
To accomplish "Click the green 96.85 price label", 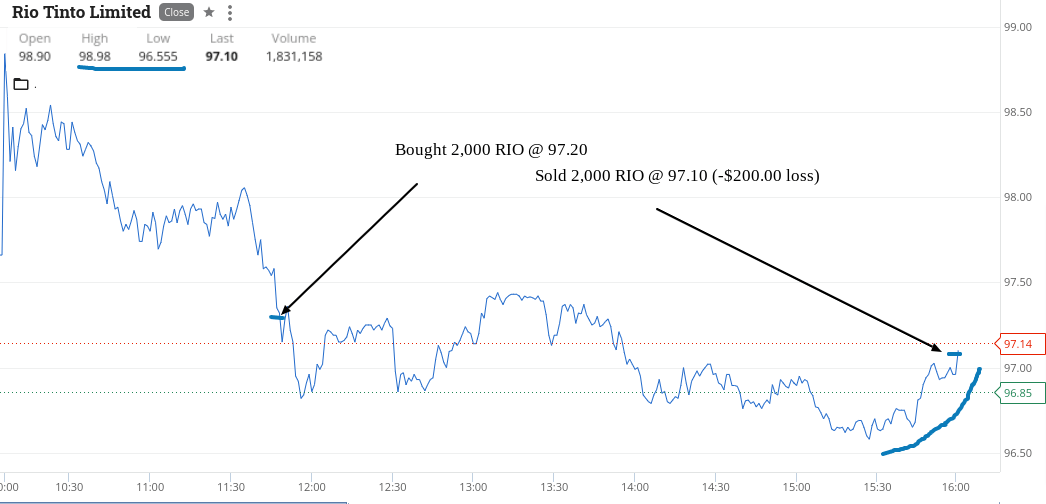I will (1017, 393).
